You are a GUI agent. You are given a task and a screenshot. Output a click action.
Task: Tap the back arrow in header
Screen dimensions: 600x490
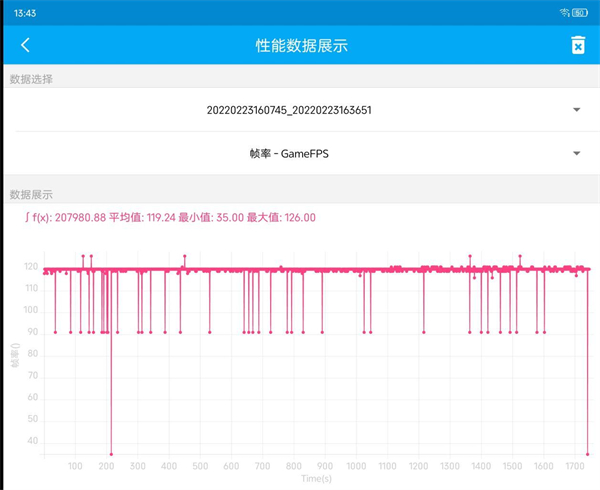coord(25,45)
